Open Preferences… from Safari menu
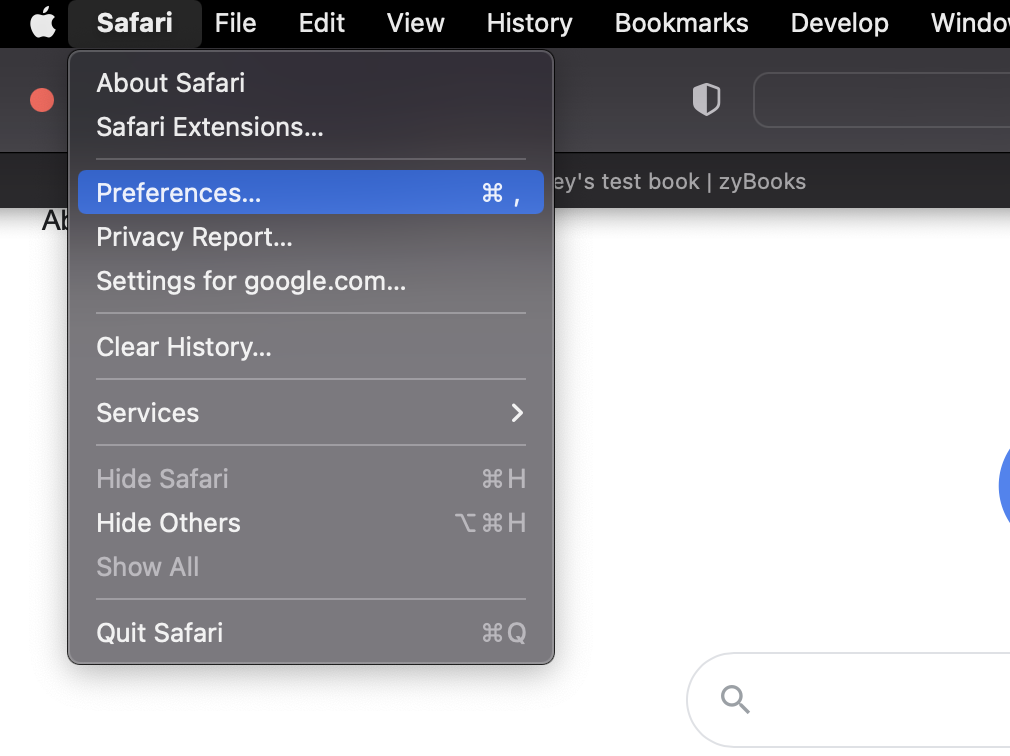The height and width of the screenshot is (756, 1010). tap(310, 193)
